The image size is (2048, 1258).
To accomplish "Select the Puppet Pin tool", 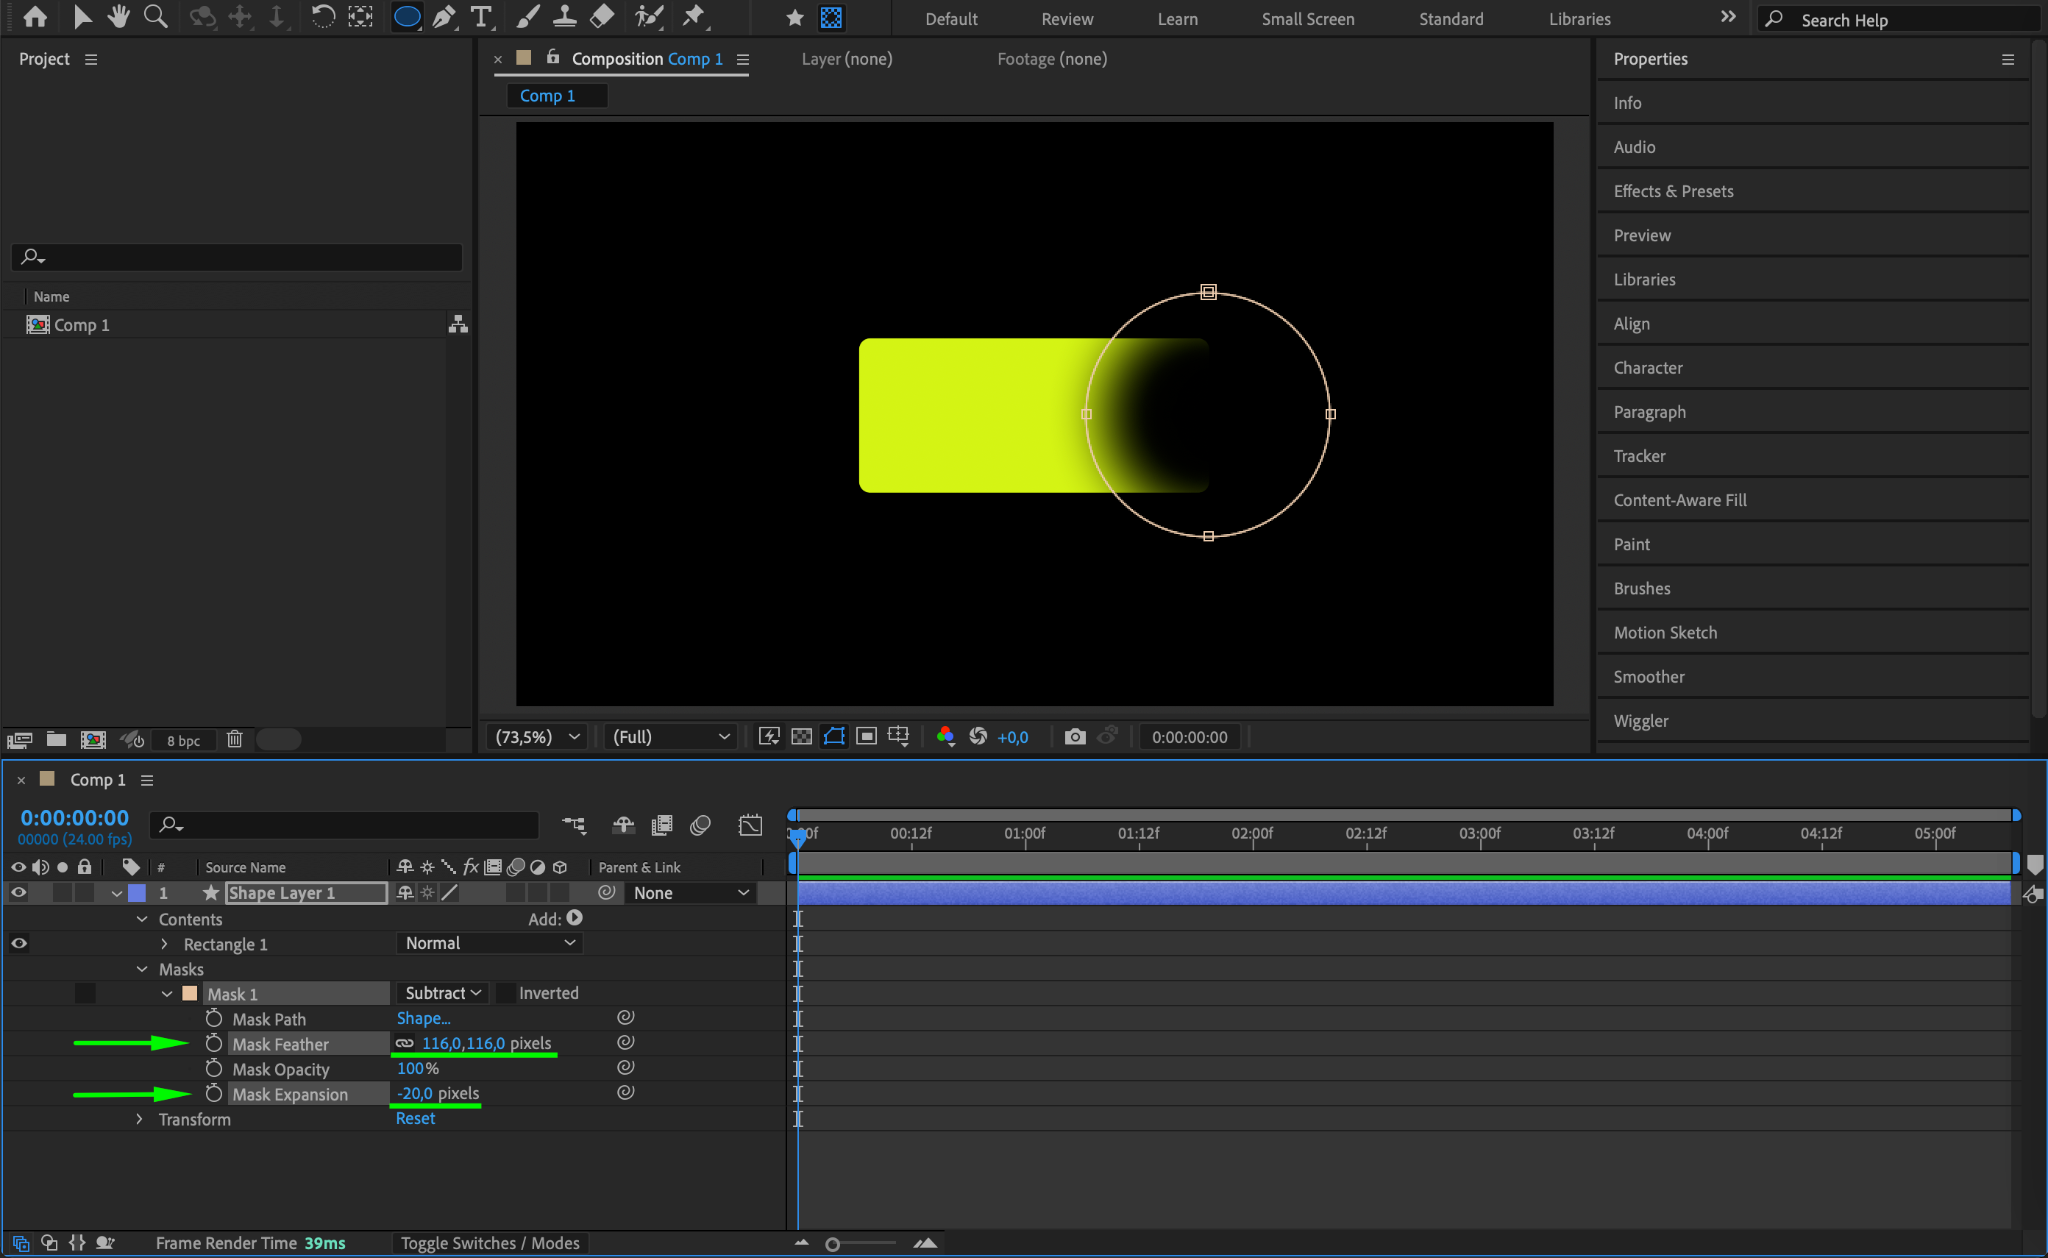I will (x=694, y=17).
